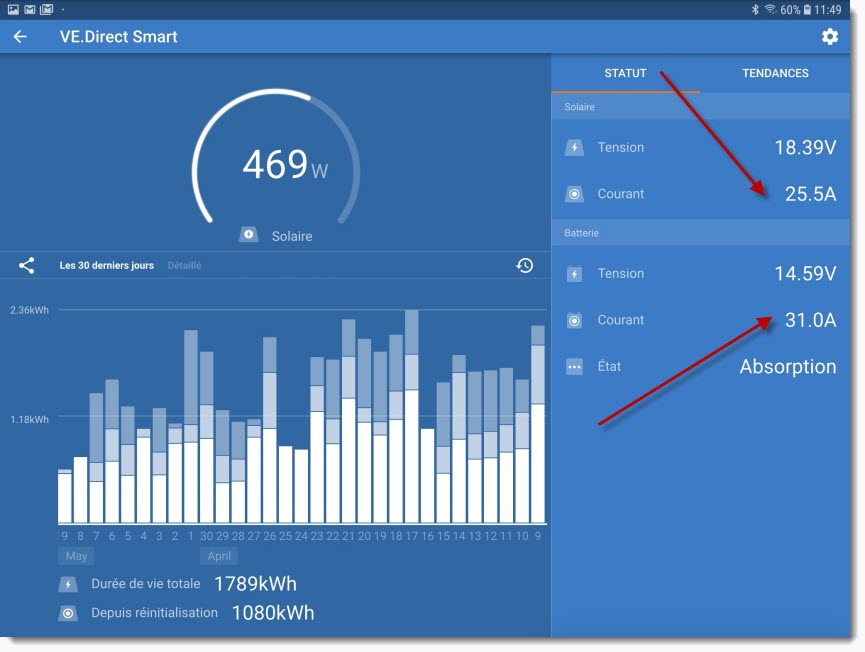Click the 14.59V battery voltage value
865x652 pixels.
point(805,274)
